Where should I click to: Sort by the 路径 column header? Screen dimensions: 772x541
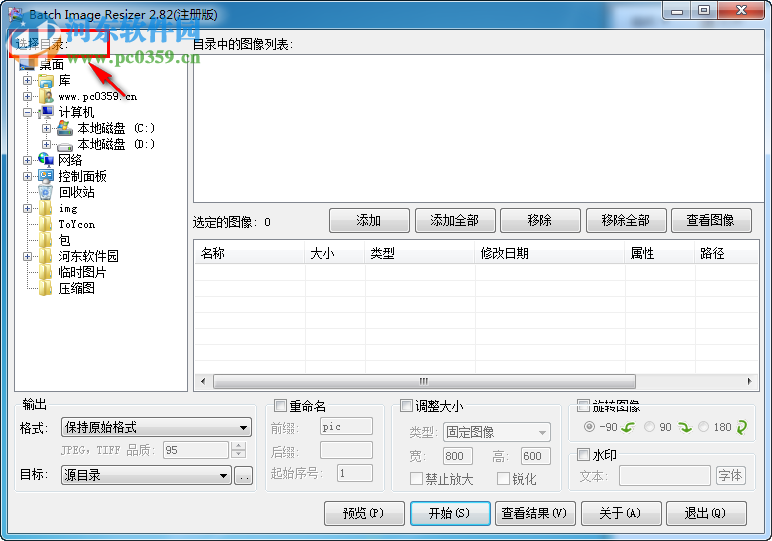pyautogui.click(x=726, y=254)
